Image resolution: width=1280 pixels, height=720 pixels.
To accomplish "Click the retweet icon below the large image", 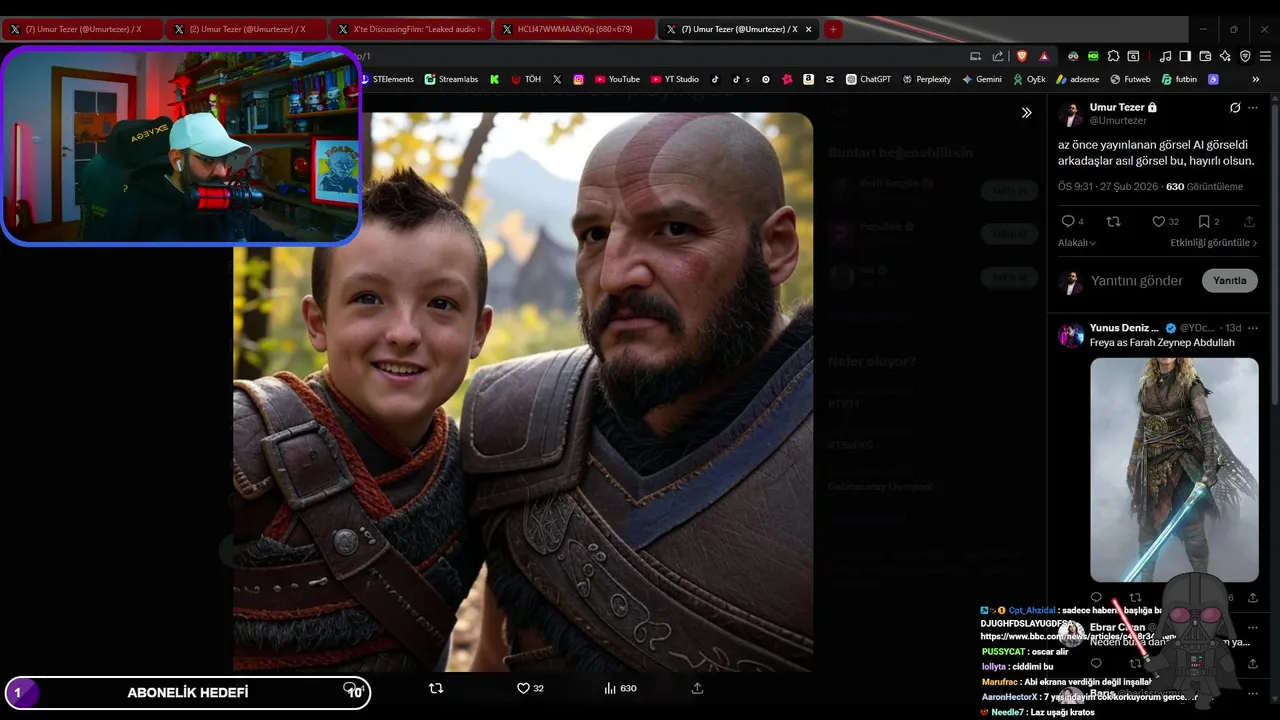I will tap(436, 688).
